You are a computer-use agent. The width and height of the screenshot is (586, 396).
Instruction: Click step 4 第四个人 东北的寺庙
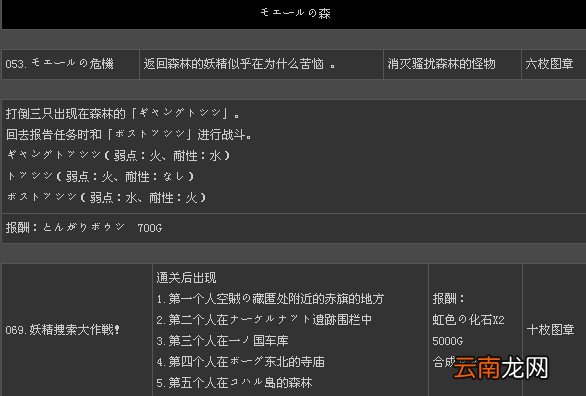click(x=240, y=361)
